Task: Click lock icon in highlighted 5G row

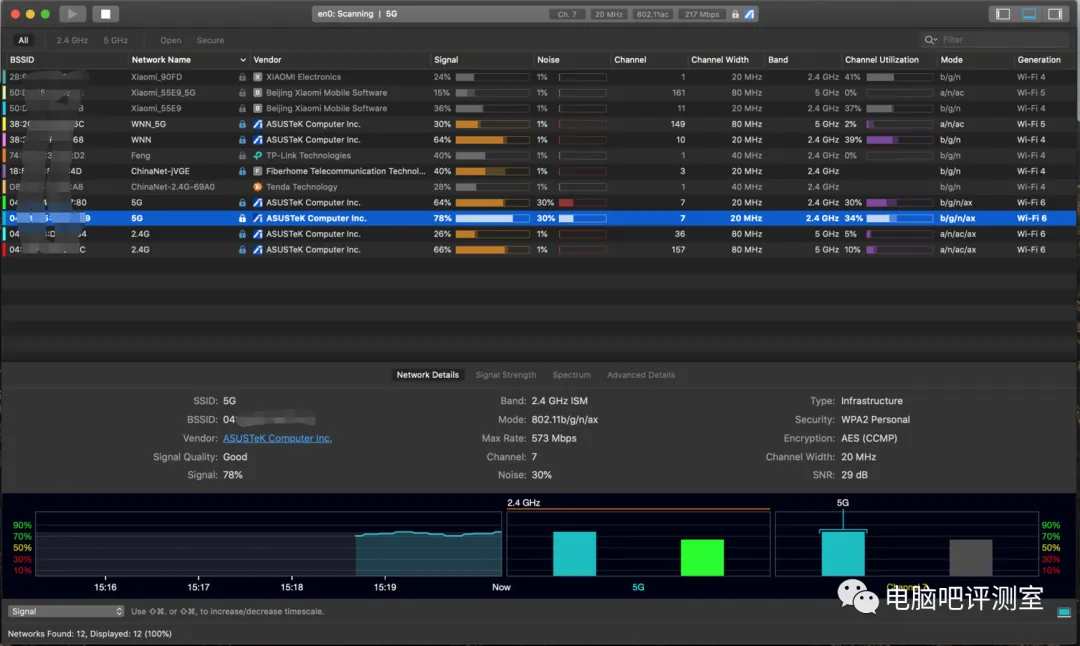Action: (242, 218)
